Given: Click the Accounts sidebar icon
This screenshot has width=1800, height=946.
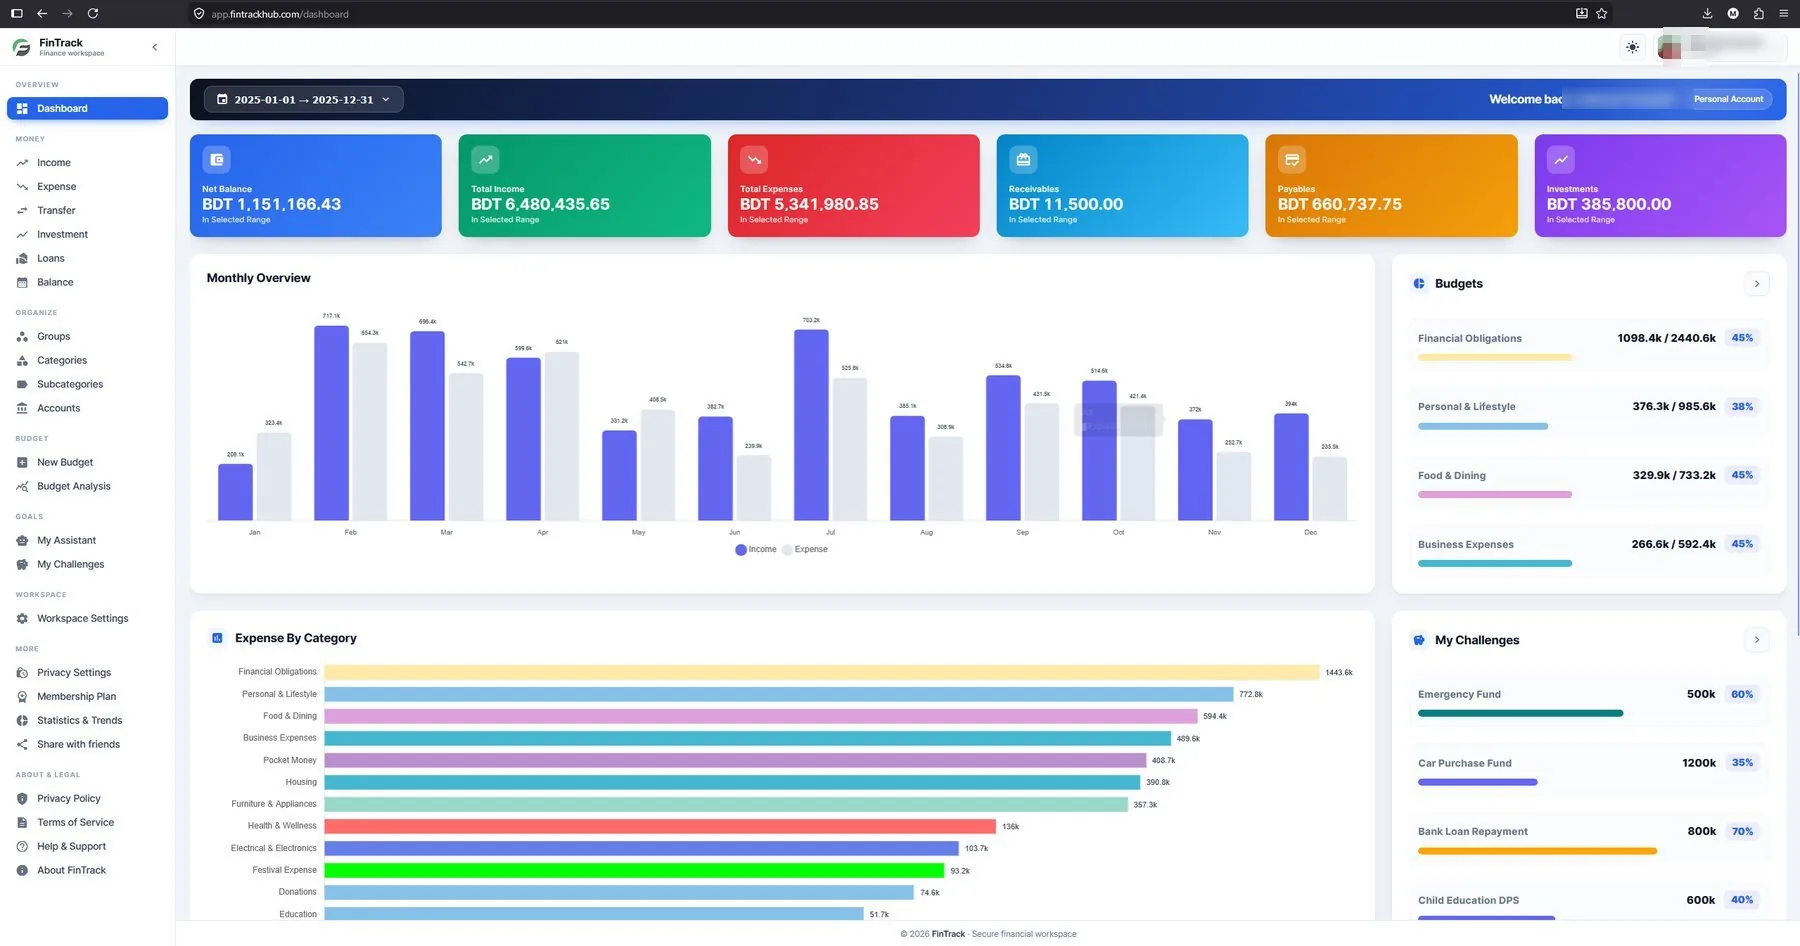Looking at the screenshot, I should point(22,408).
